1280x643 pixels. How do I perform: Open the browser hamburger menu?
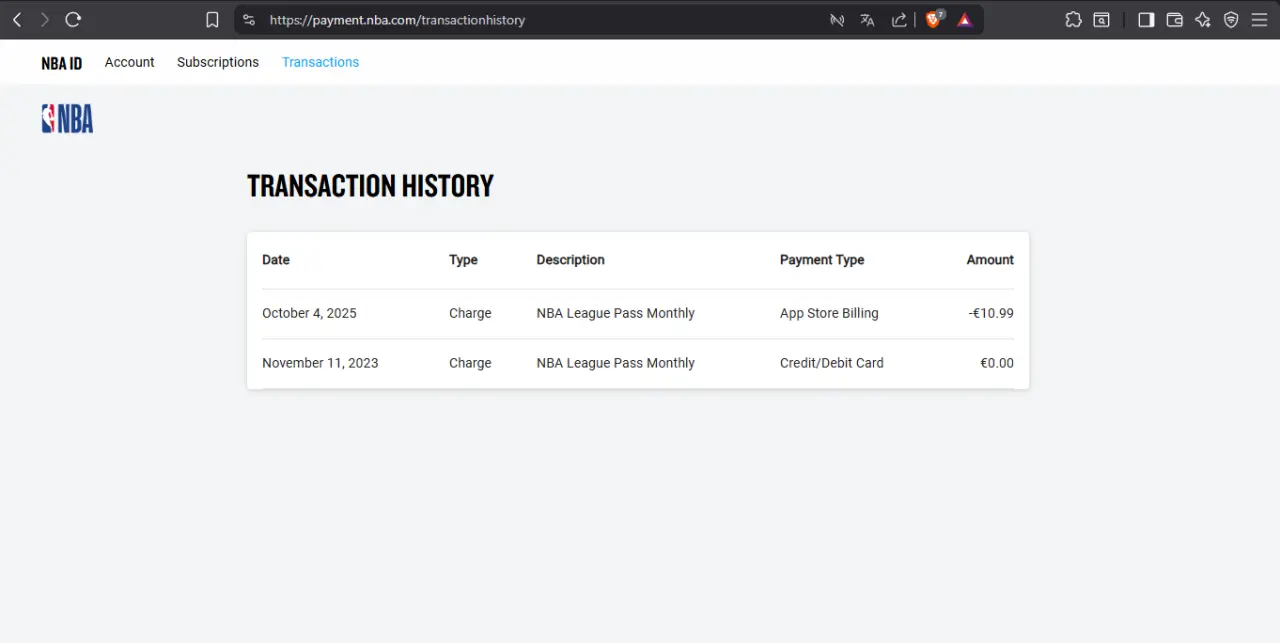[1259, 20]
